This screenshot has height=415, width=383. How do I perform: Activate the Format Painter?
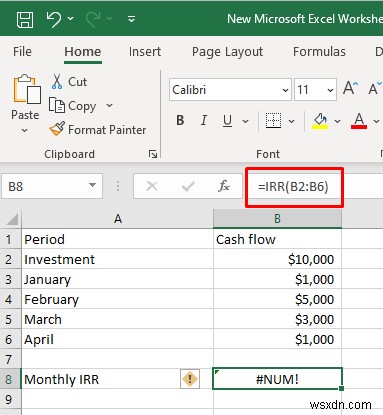click(98, 130)
